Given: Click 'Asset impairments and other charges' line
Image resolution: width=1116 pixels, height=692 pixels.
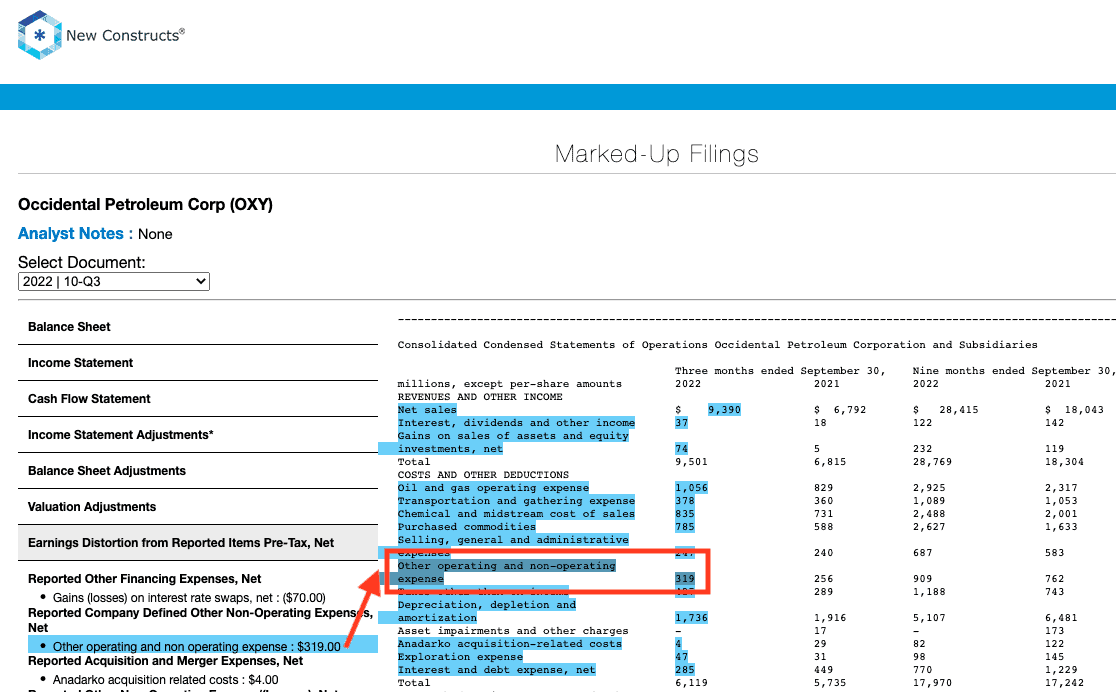Looking at the screenshot, I should pyautogui.click(x=513, y=631).
